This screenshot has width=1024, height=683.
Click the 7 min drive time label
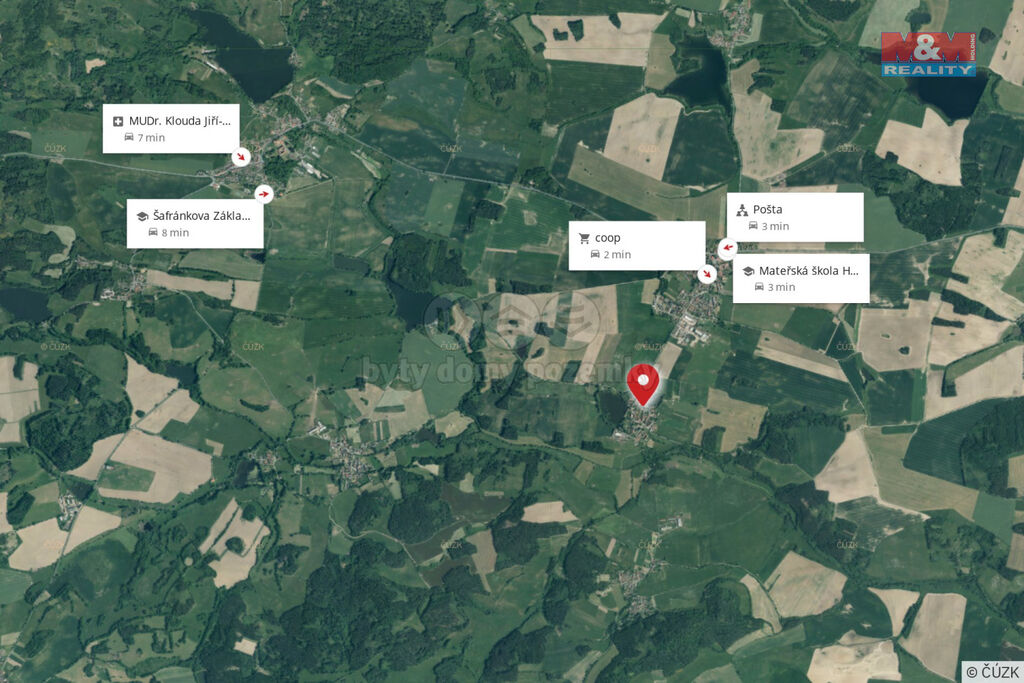click(x=151, y=138)
